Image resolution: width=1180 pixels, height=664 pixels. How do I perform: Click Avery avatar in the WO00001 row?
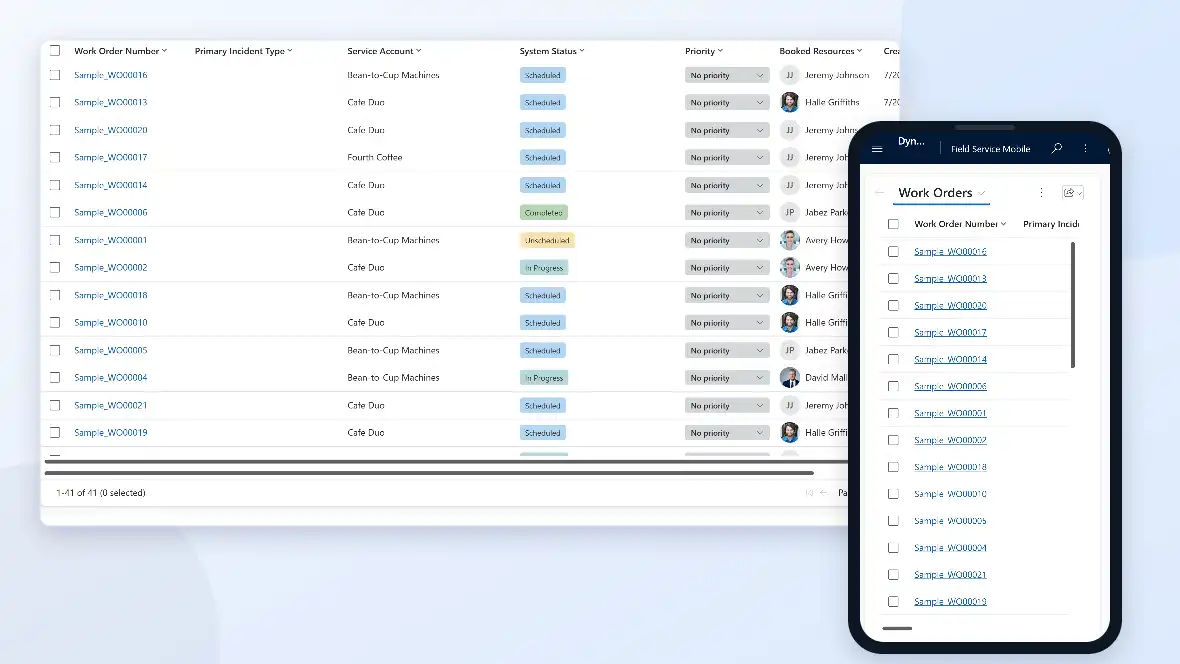tap(789, 240)
